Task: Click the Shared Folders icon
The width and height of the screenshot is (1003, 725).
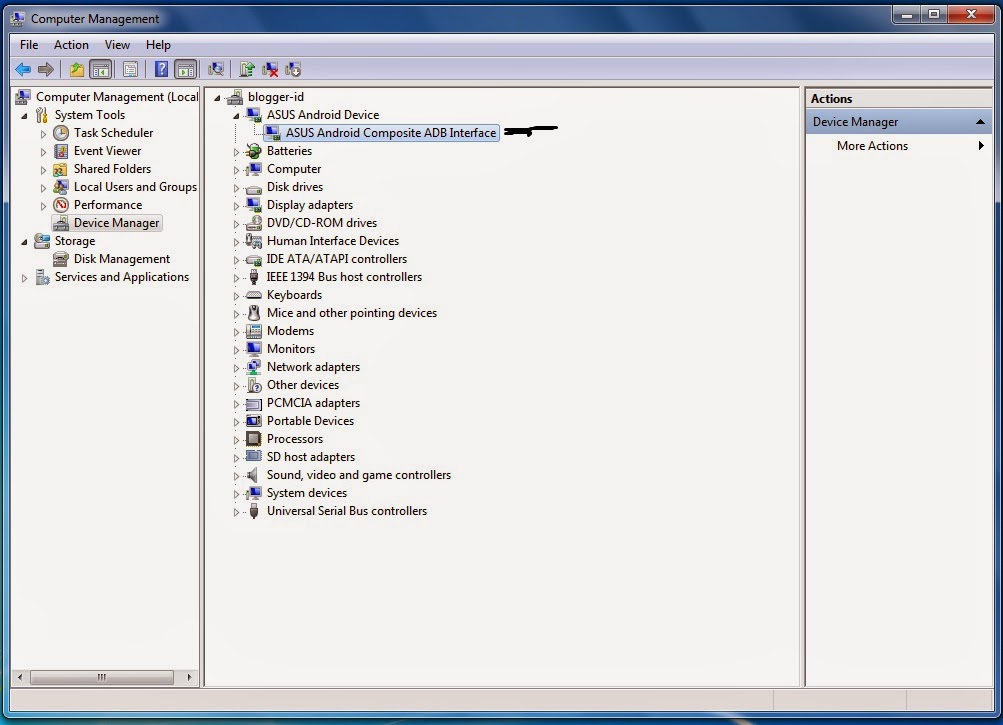Action: [61, 168]
